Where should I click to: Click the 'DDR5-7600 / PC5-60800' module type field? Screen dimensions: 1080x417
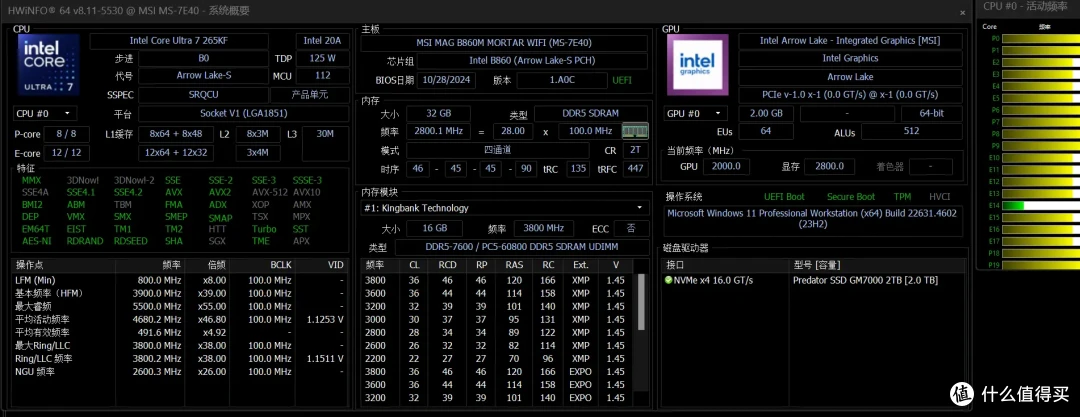click(521, 247)
